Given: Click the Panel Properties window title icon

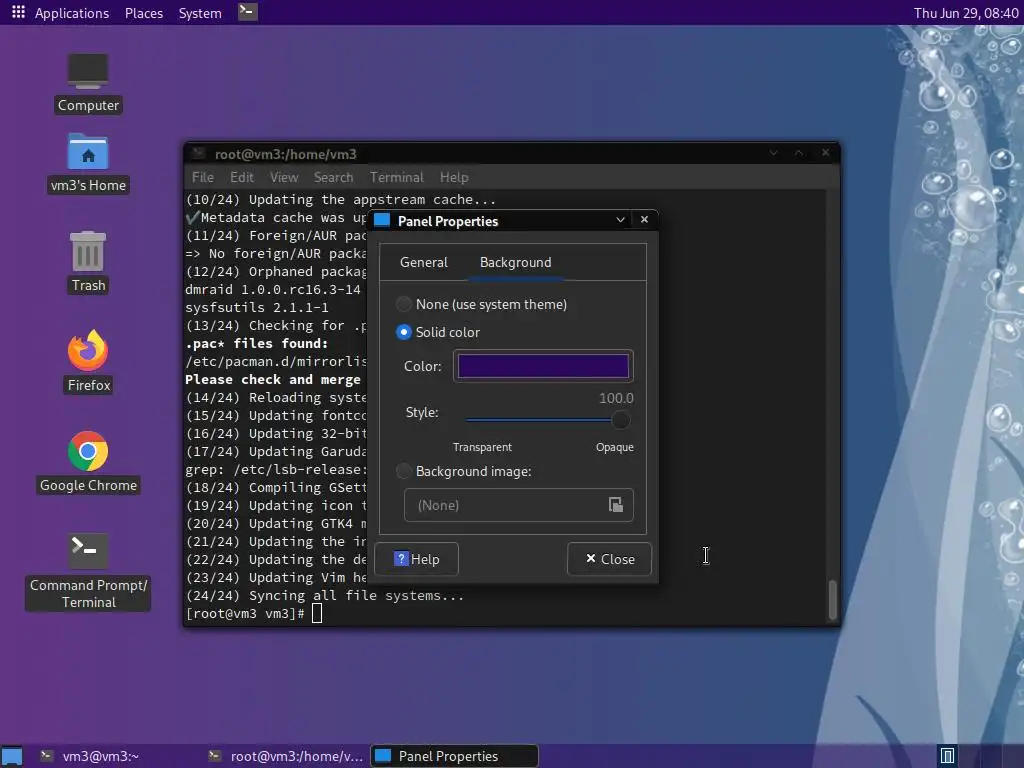Looking at the screenshot, I should pyautogui.click(x=383, y=220).
